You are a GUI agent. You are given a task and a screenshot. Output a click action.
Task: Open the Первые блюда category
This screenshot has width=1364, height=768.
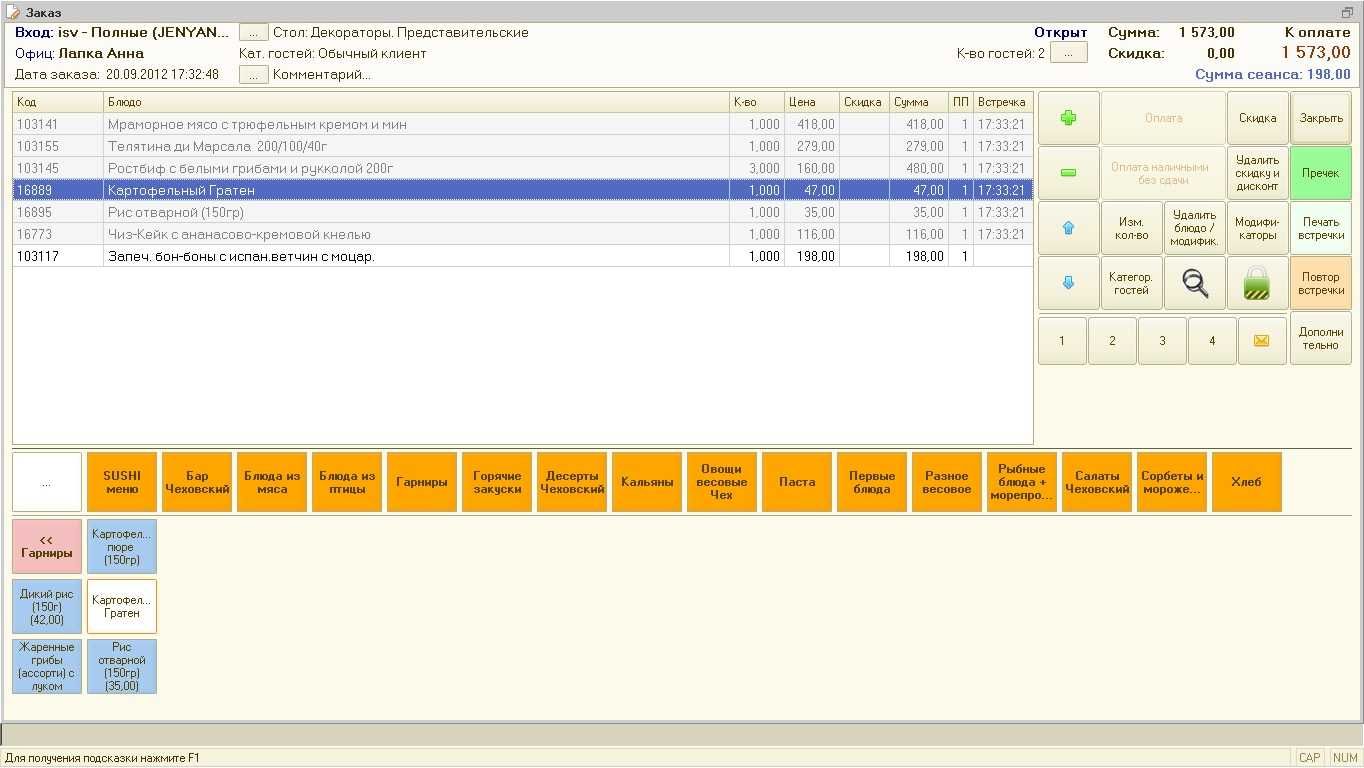point(872,482)
